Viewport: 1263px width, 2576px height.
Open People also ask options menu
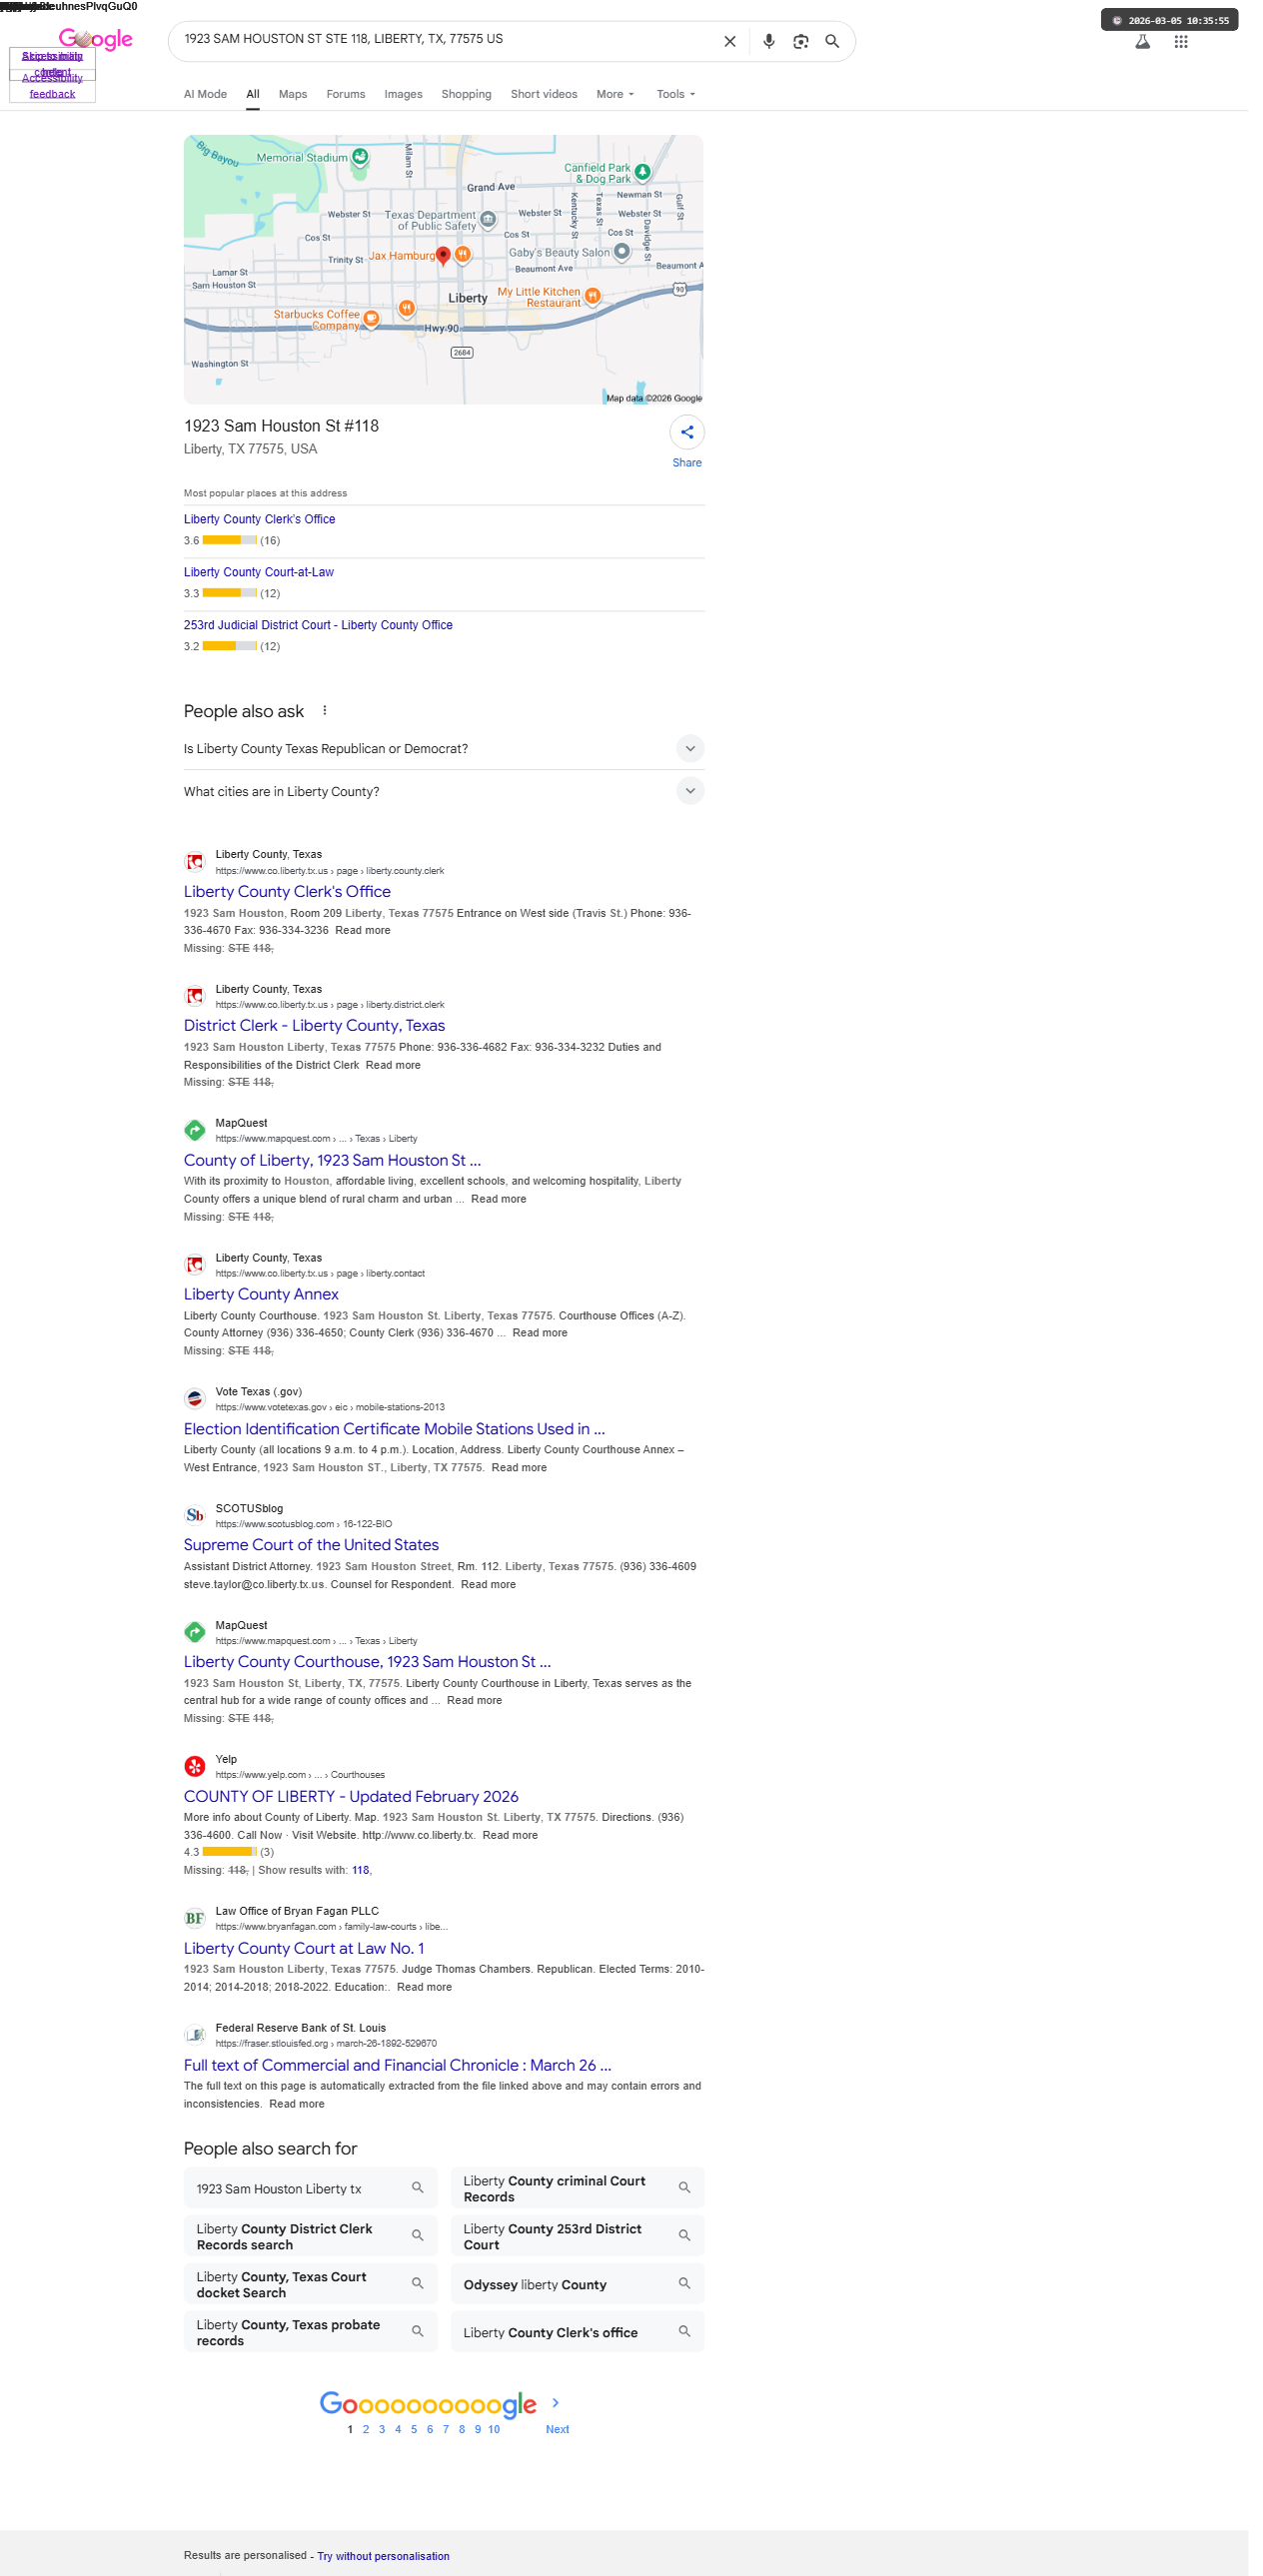[x=324, y=710]
